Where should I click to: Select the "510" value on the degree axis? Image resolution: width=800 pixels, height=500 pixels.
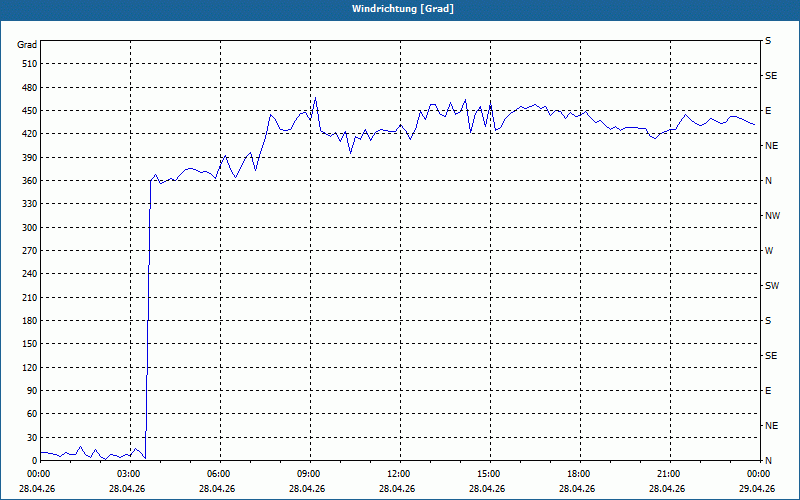point(30,64)
